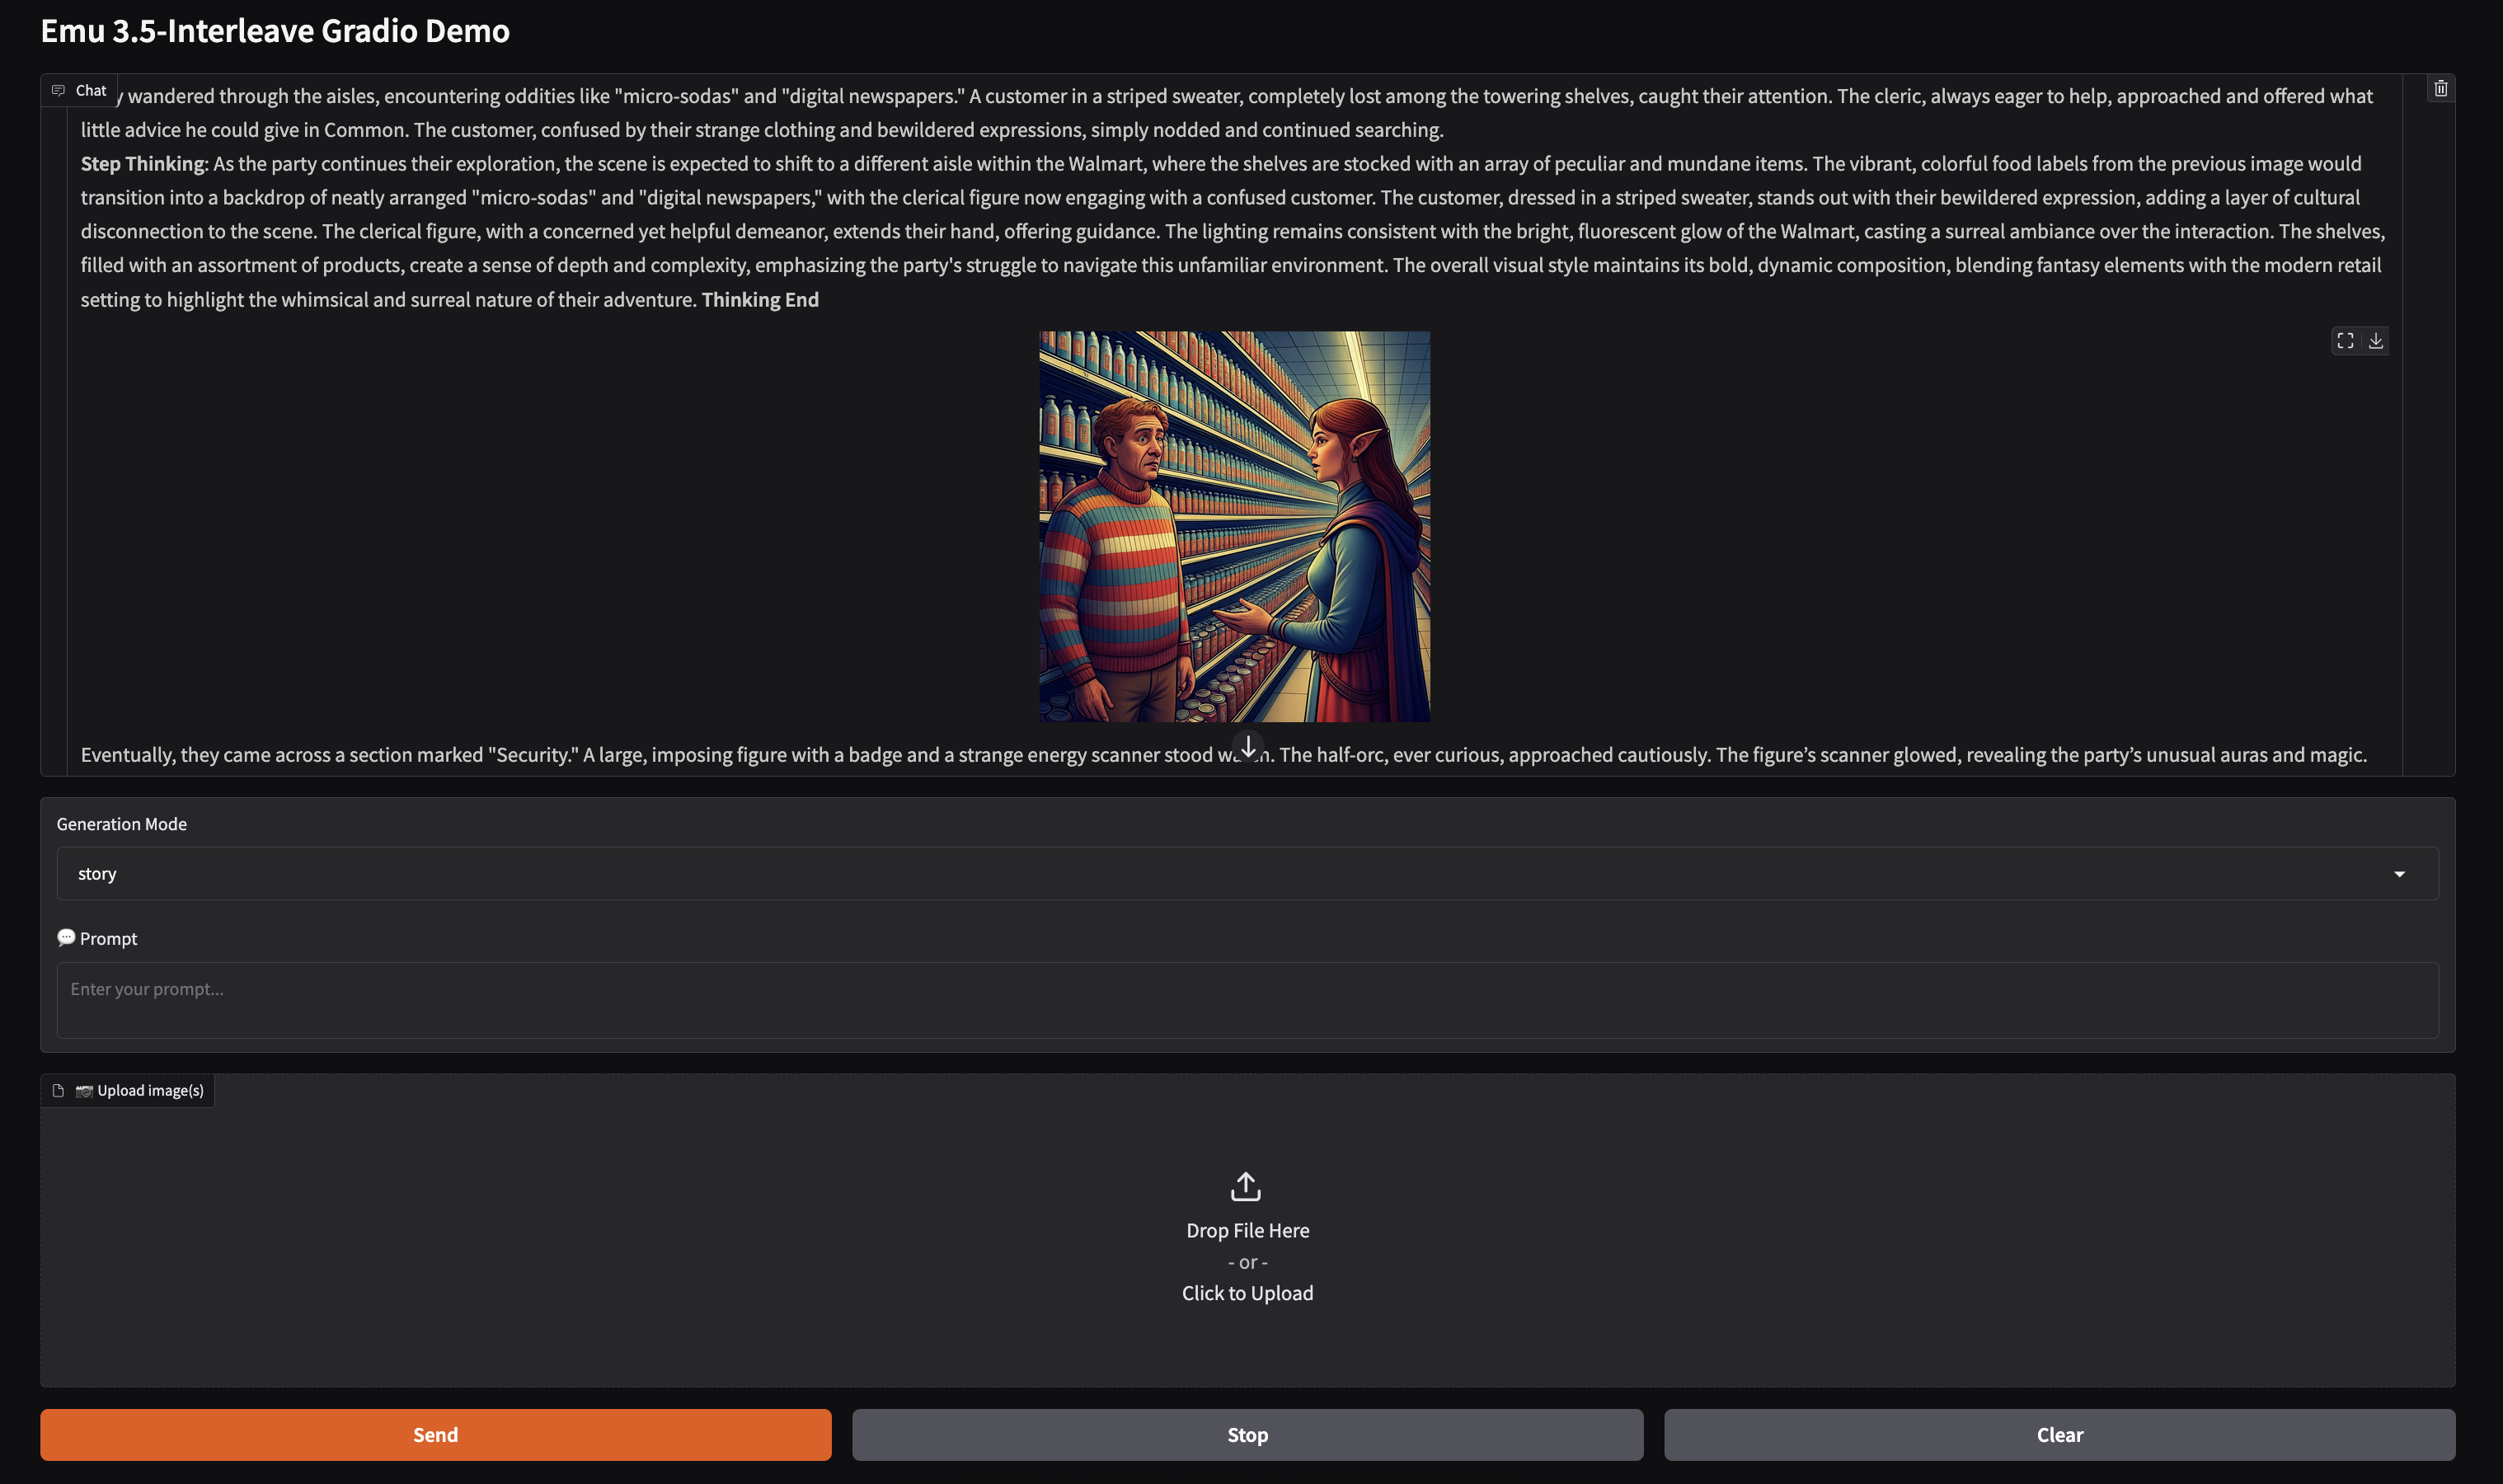
Task: Clear chat with the trash icon
Action: tap(2440, 89)
